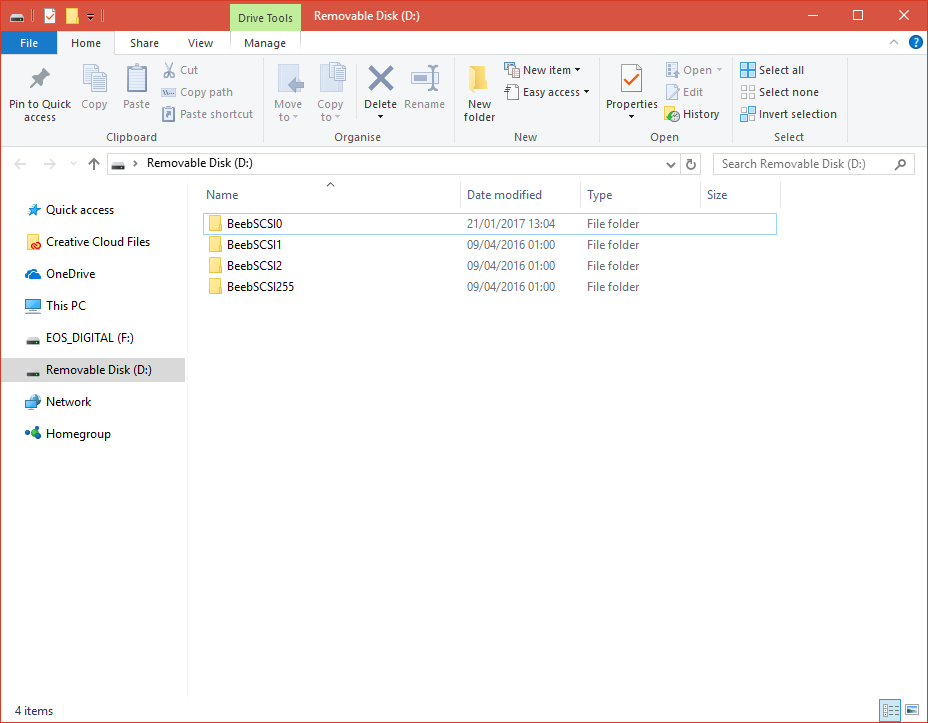Click the Back navigation arrow
928x723 pixels.
click(20, 164)
